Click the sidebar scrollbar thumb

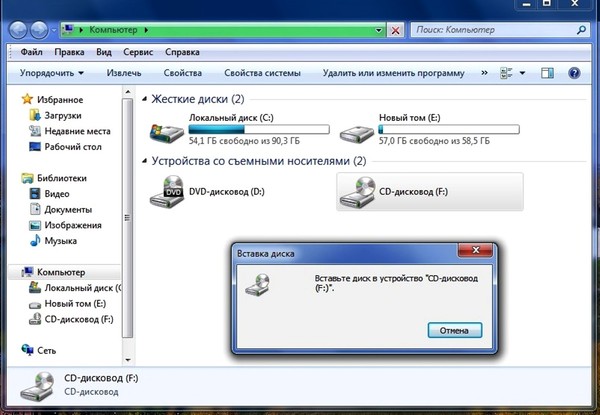[128, 218]
